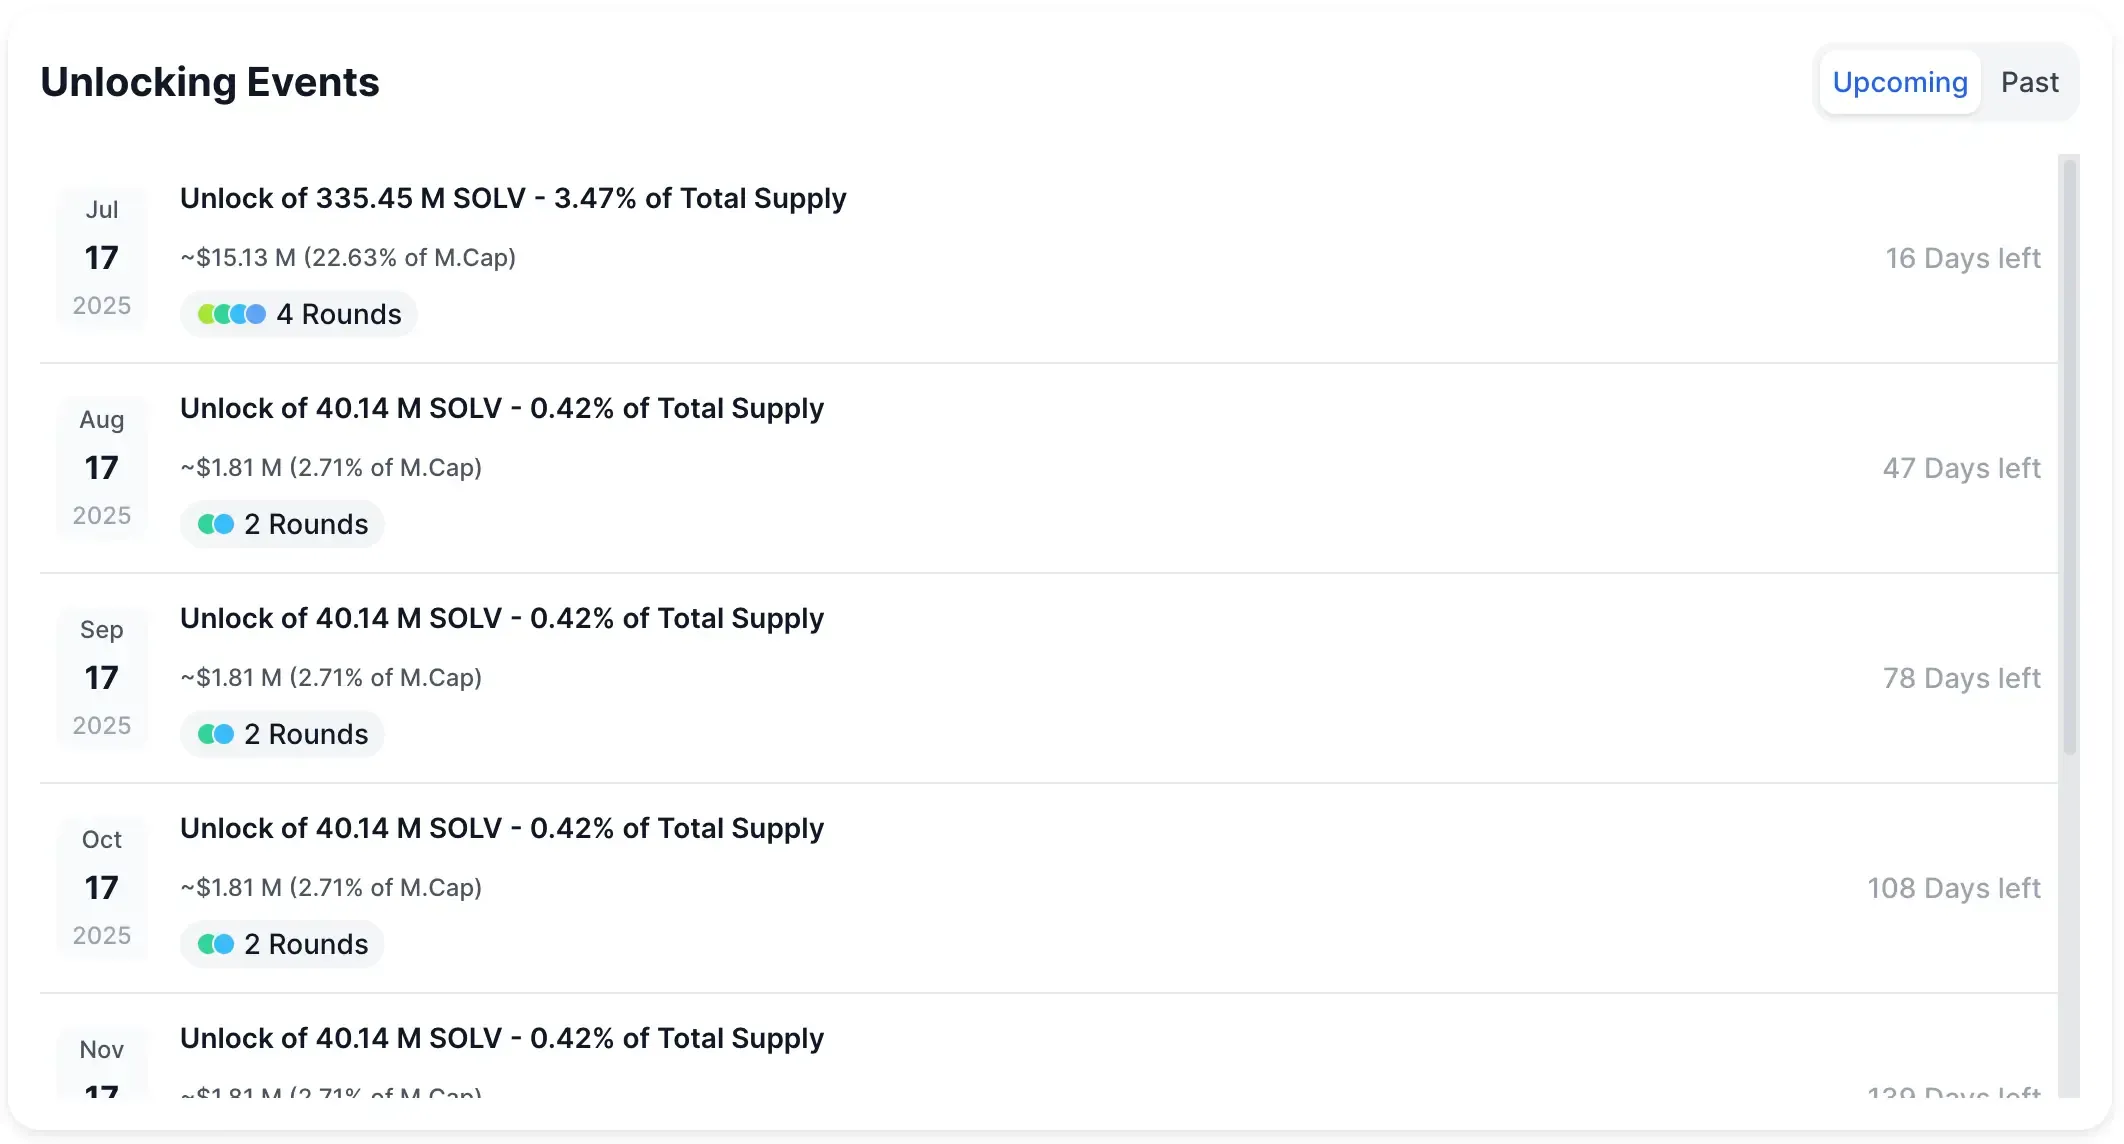Viewport: 2124px width, 1144px height.
Task: Expand 2 Rounds badge for October unlock
Action: (x=306, y=944)
